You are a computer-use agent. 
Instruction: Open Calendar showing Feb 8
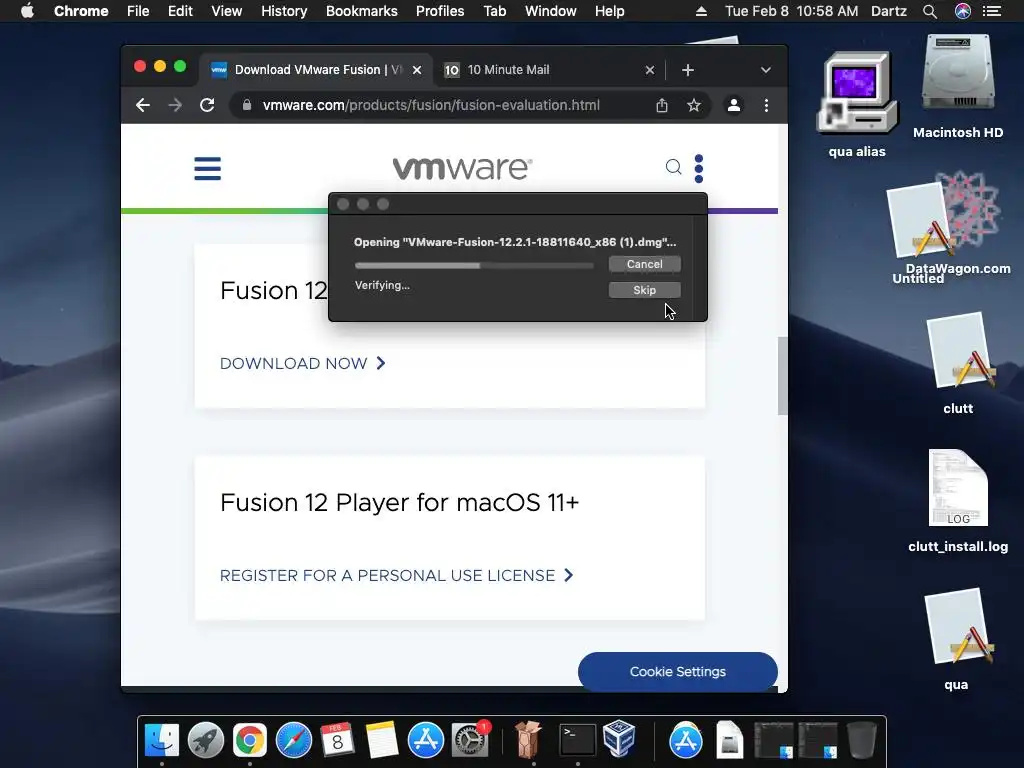[337, 741]
